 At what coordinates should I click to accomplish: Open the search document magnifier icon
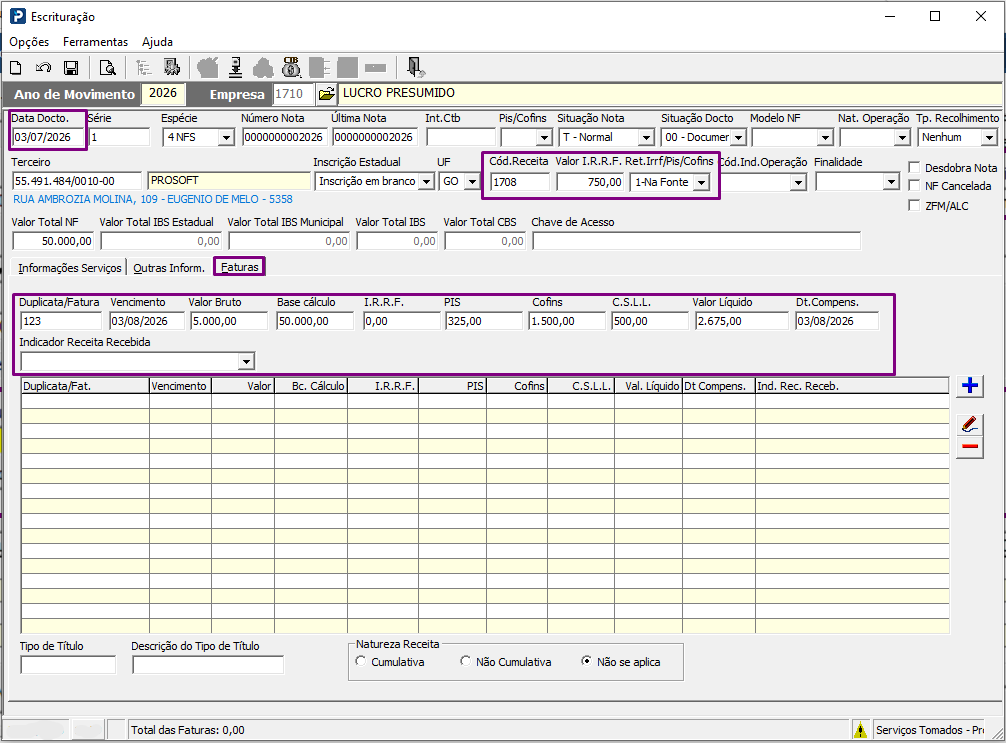(x=107, y=67)
